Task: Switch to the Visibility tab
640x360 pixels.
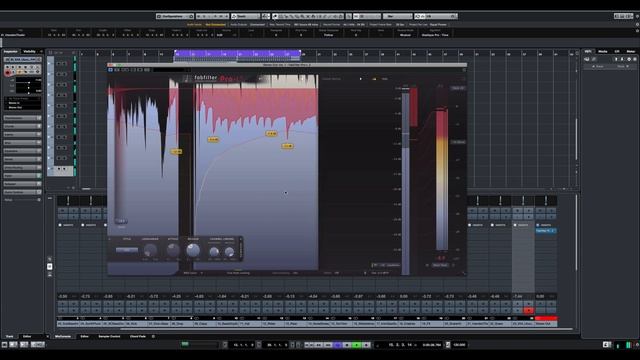Action: pos(29,51)
